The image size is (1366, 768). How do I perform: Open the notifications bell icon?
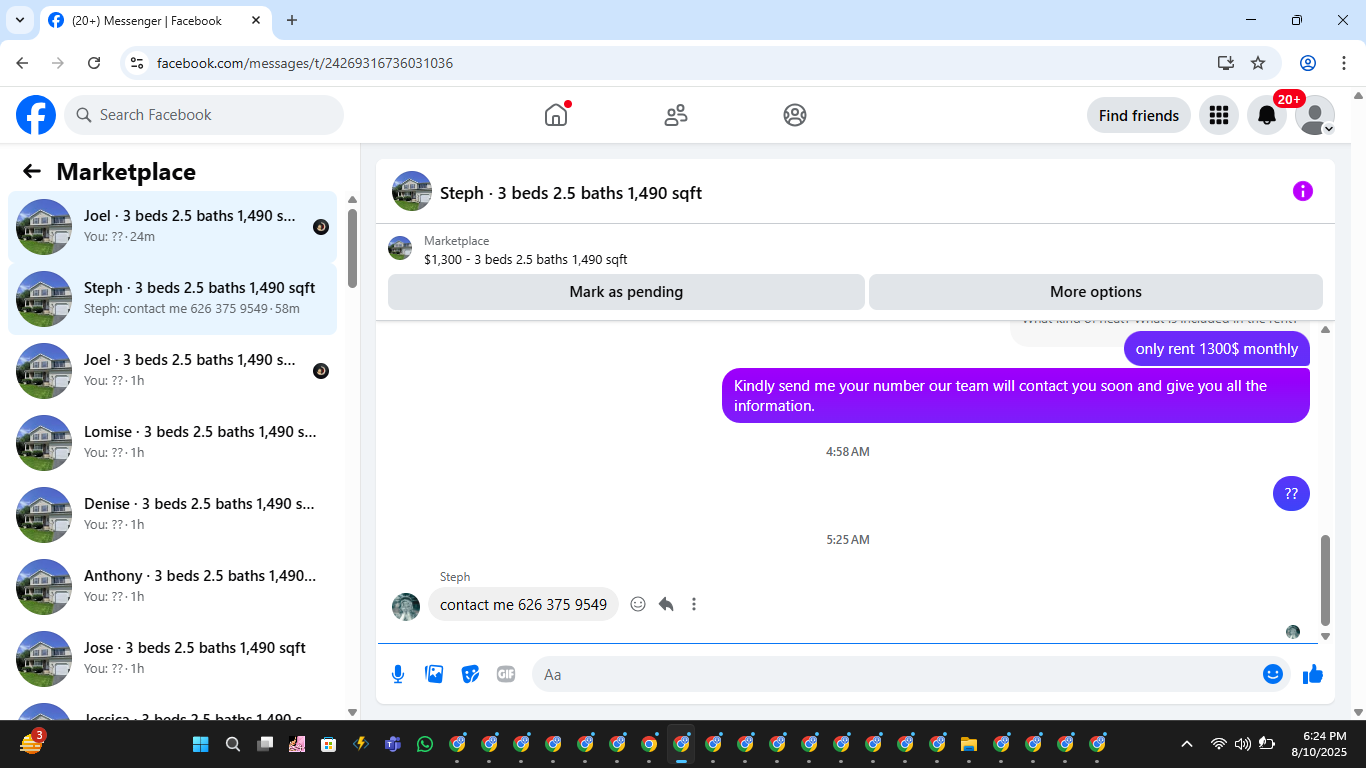point(1266,115)
